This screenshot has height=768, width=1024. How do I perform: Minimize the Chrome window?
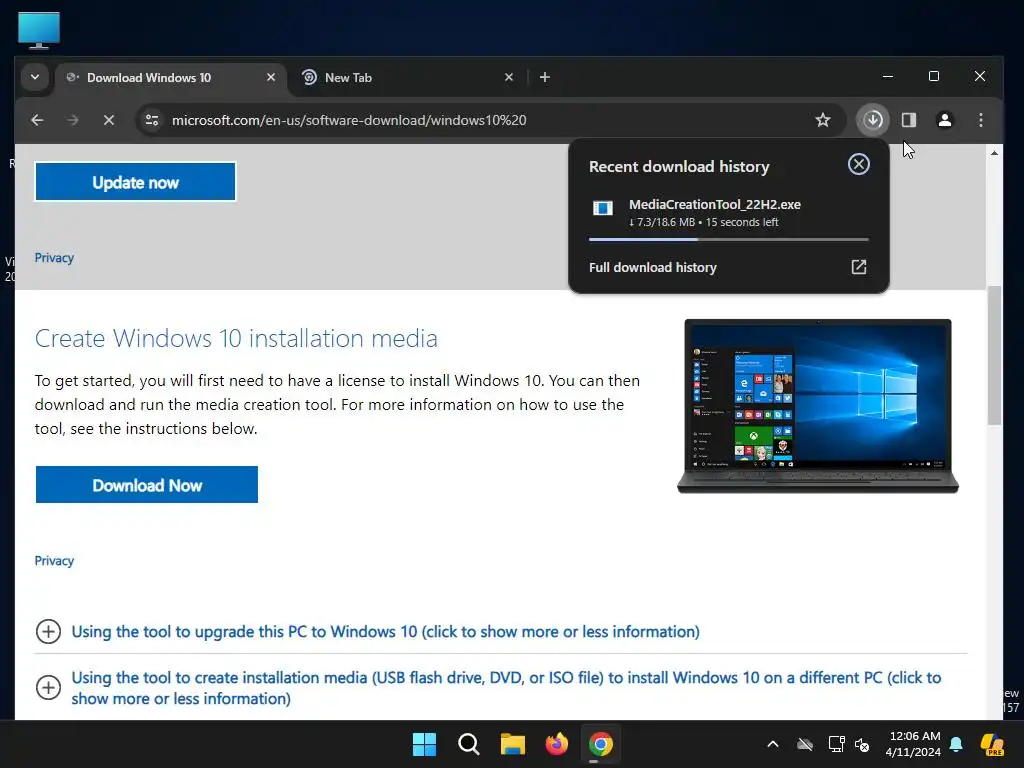[888, 76]
